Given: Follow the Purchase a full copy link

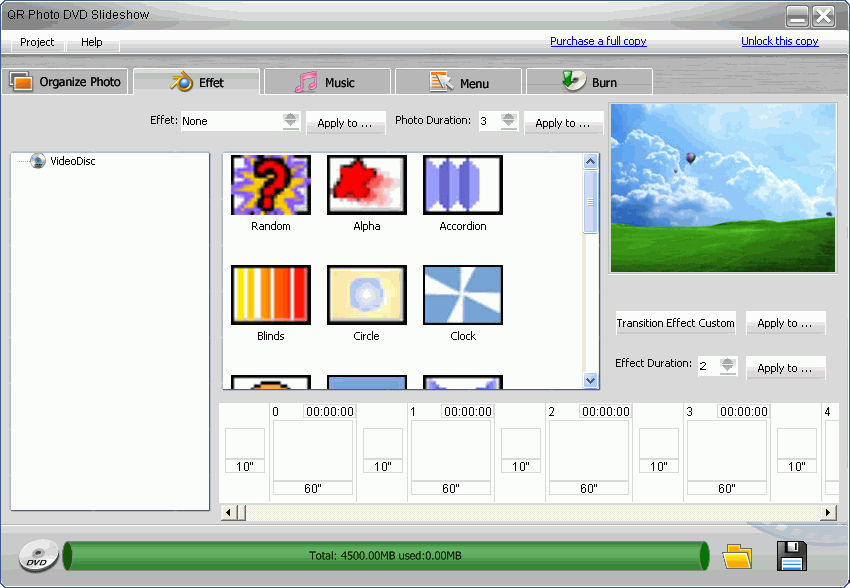Looking at the screenshot, I should click(598, 41).
